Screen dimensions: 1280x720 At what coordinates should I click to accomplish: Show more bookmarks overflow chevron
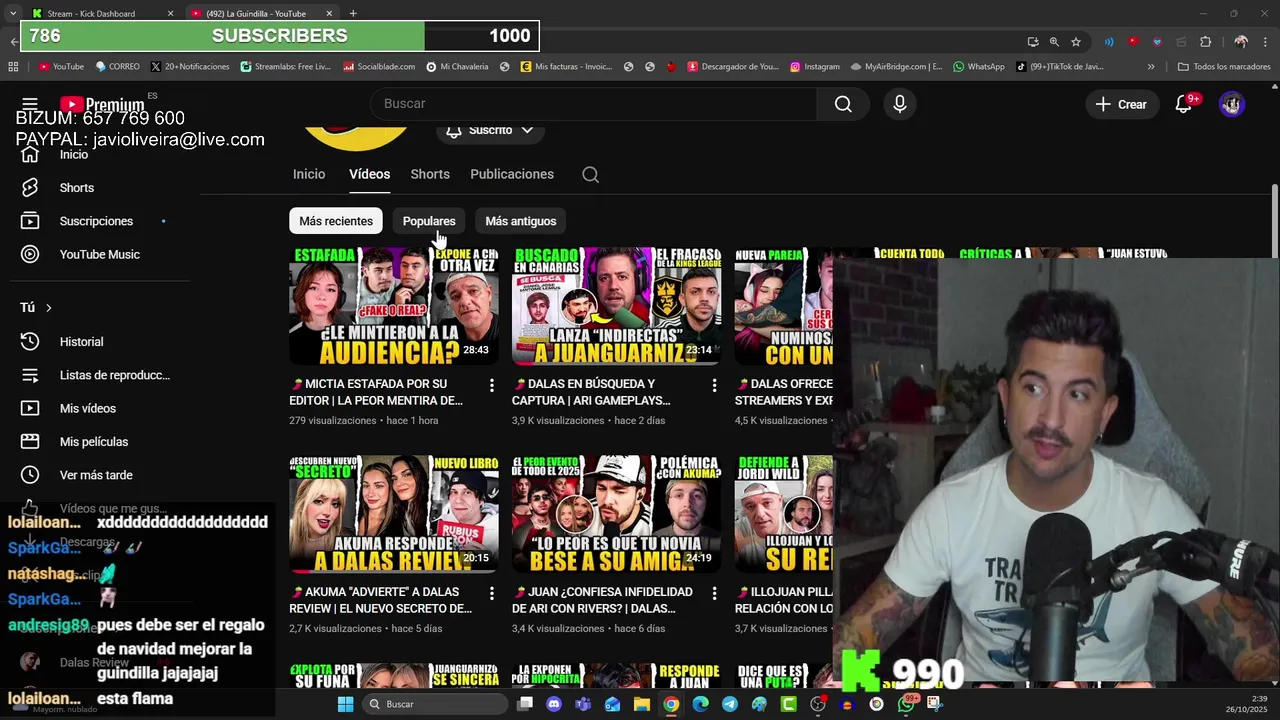(1151, 67)
